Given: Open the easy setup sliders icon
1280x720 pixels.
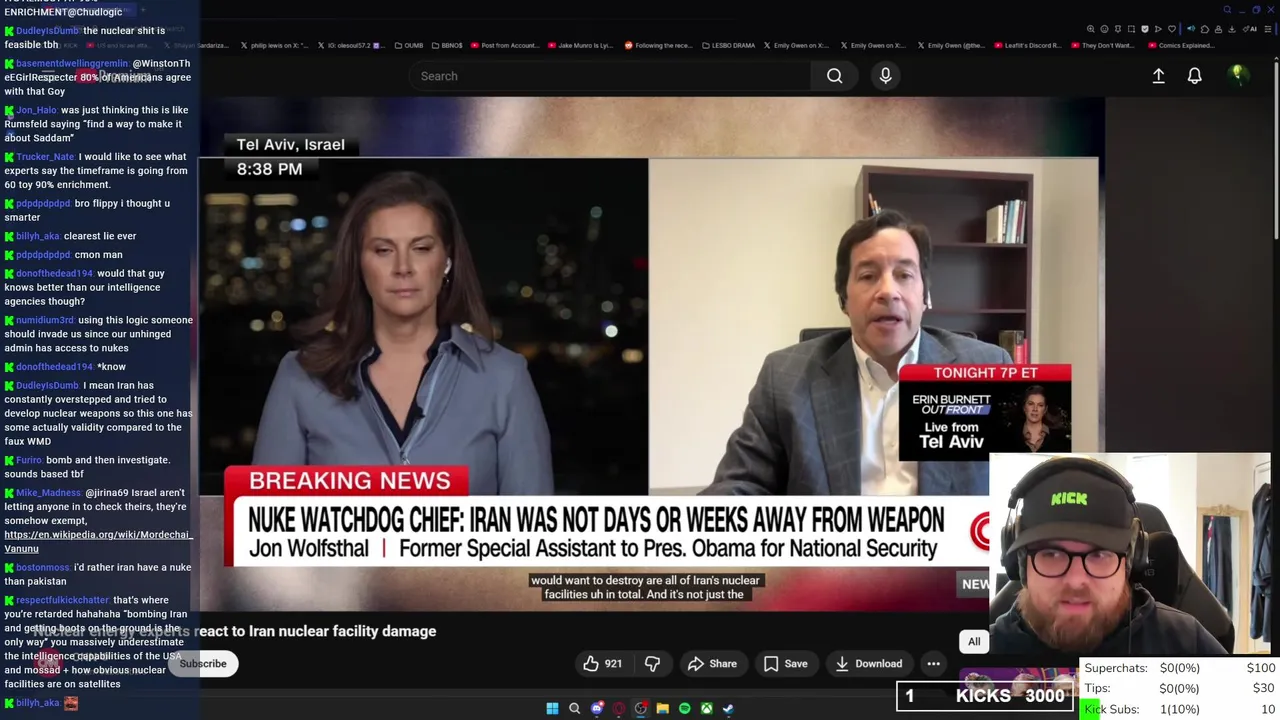Looking at the screenshot, I should pos(1268,29).
